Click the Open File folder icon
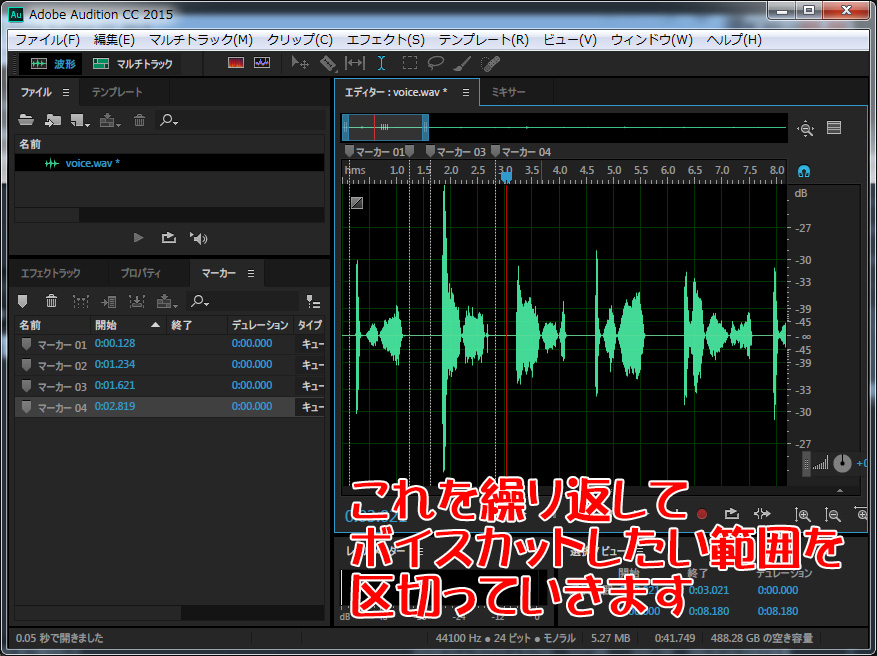This screenshot has width=877, height=656. pyautogui.click(x=26, y=120)
